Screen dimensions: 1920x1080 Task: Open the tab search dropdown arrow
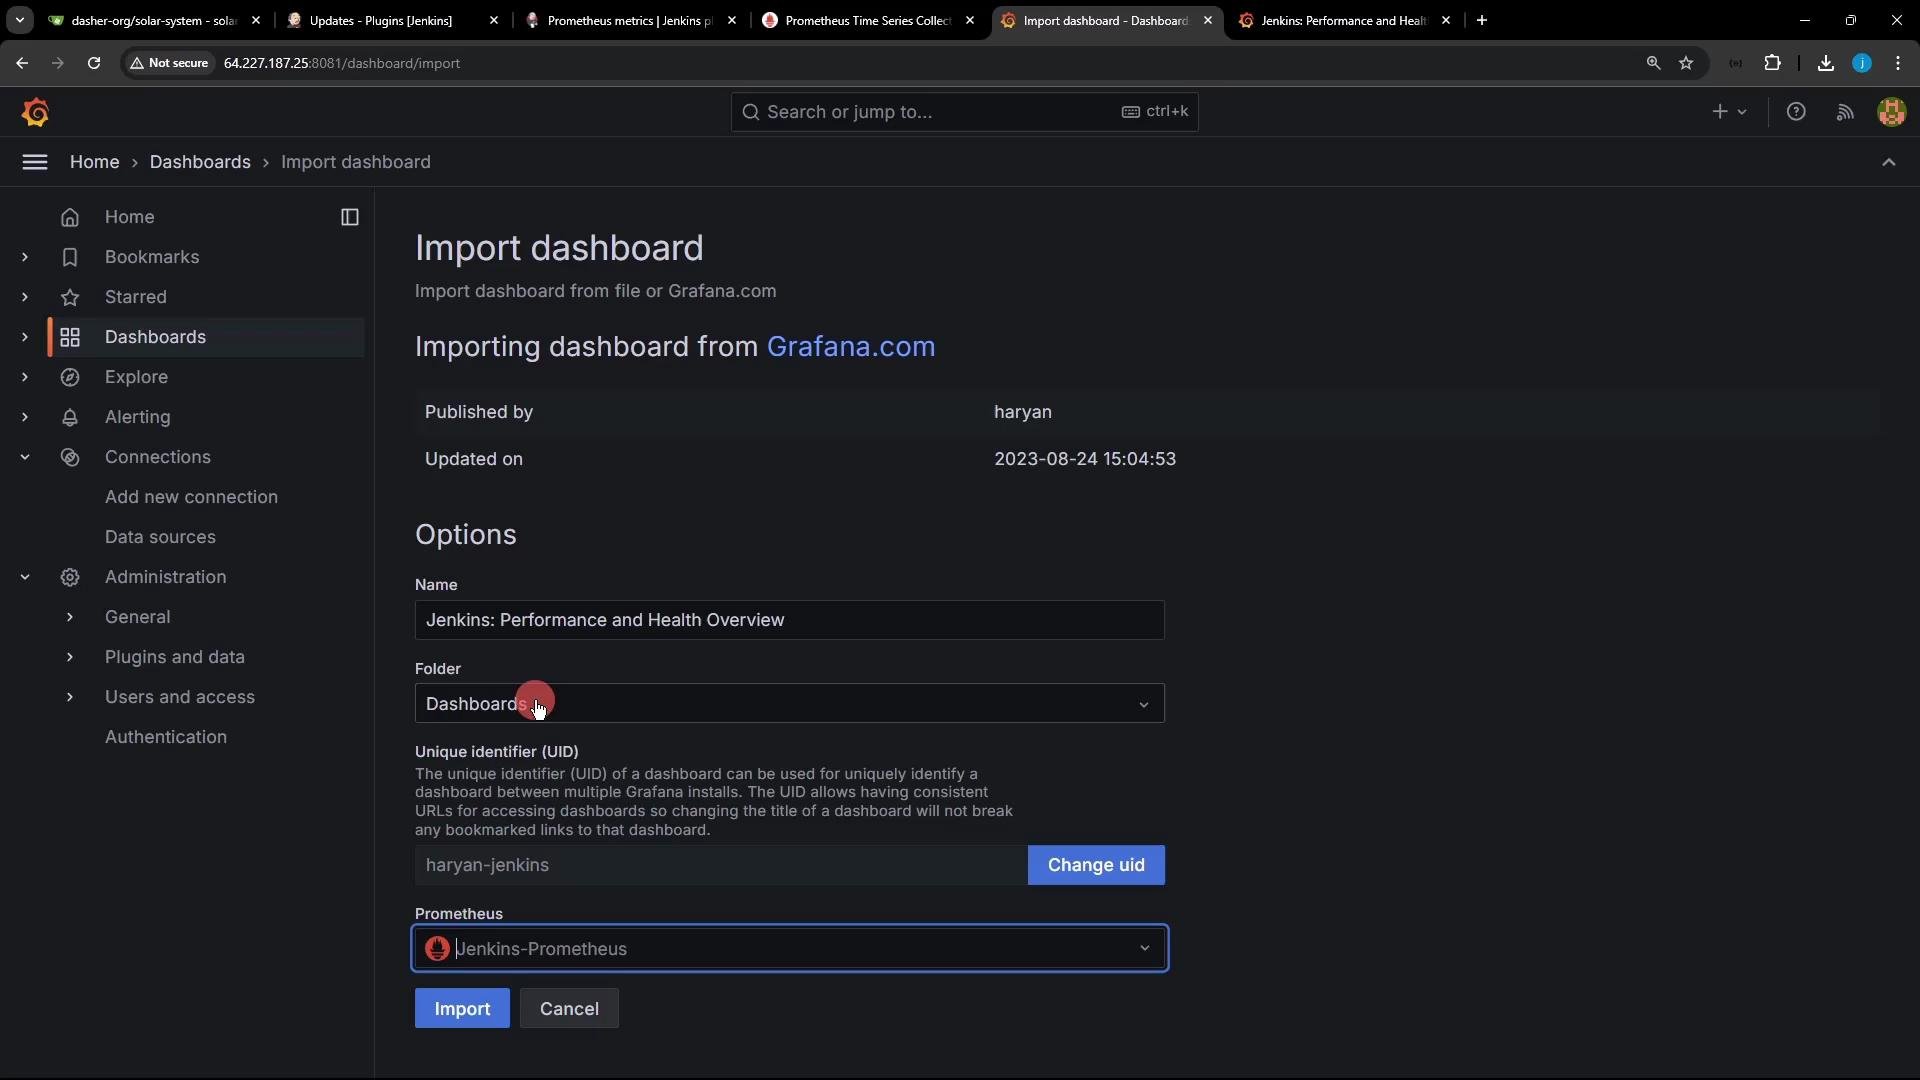20,20
